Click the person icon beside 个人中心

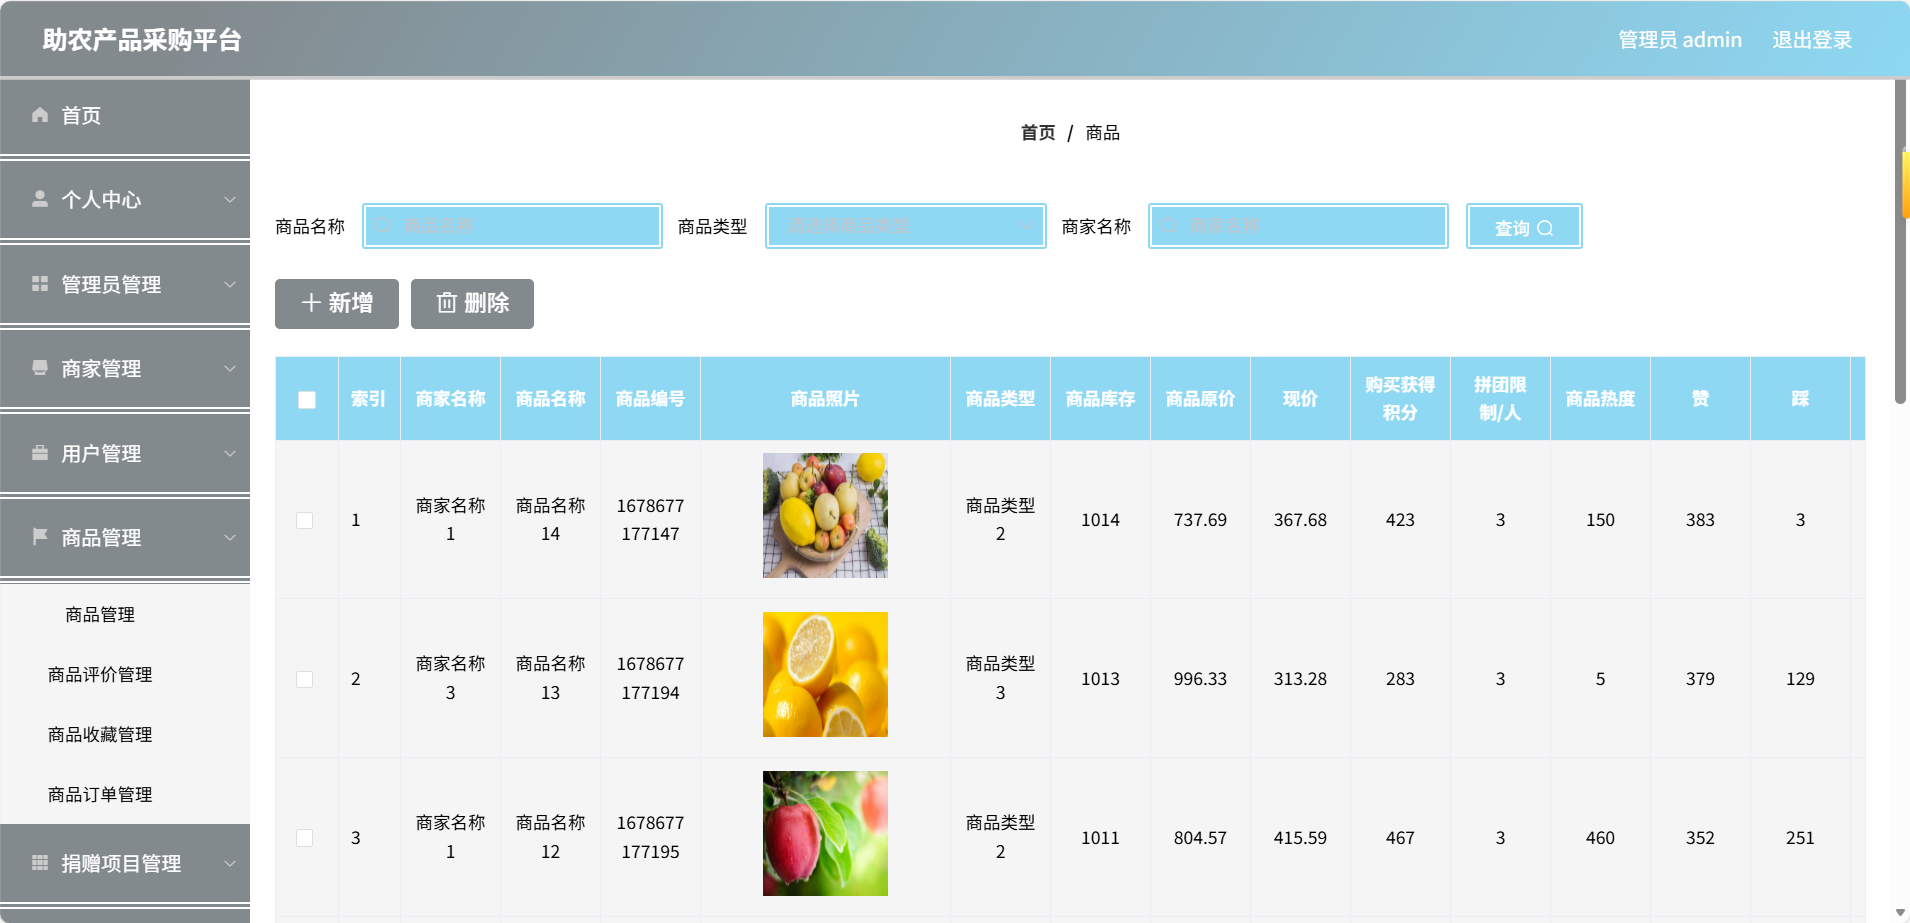pyautogui.click(x=40, y=199)
